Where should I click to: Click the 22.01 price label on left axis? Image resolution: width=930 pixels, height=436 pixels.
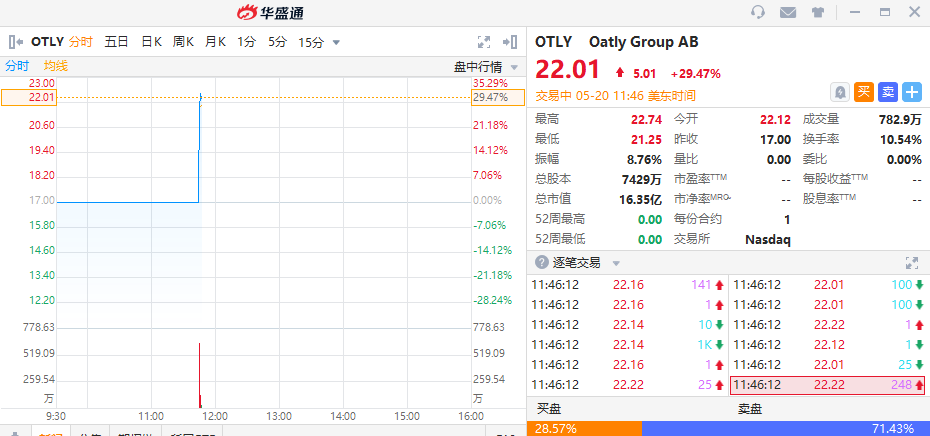click(29, 97)
